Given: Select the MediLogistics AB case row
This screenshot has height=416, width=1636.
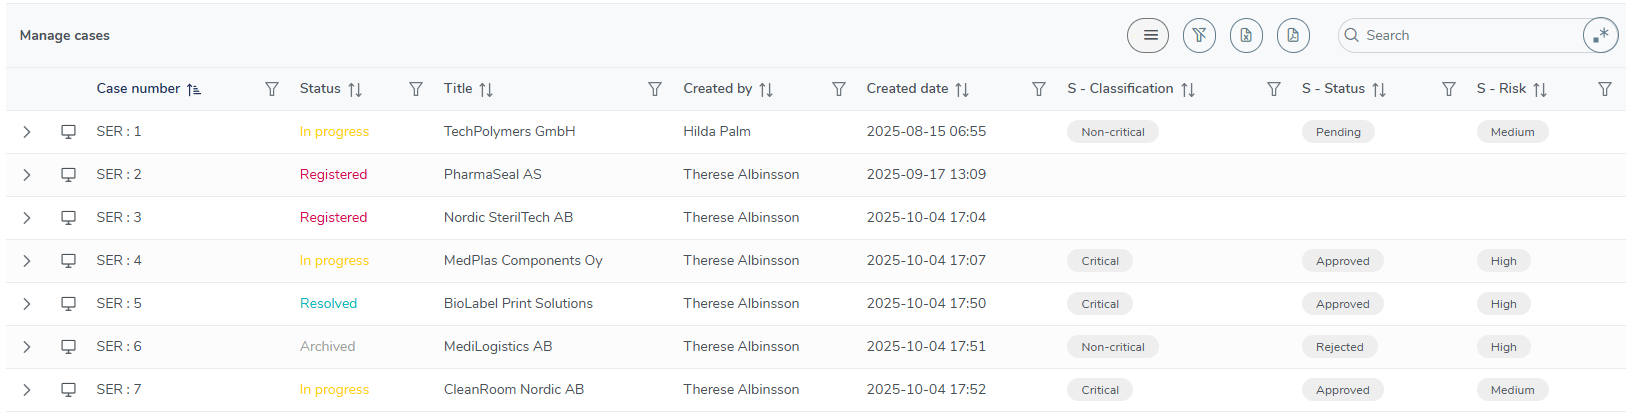Looking at the screenshot, I should tap(497, 347).
